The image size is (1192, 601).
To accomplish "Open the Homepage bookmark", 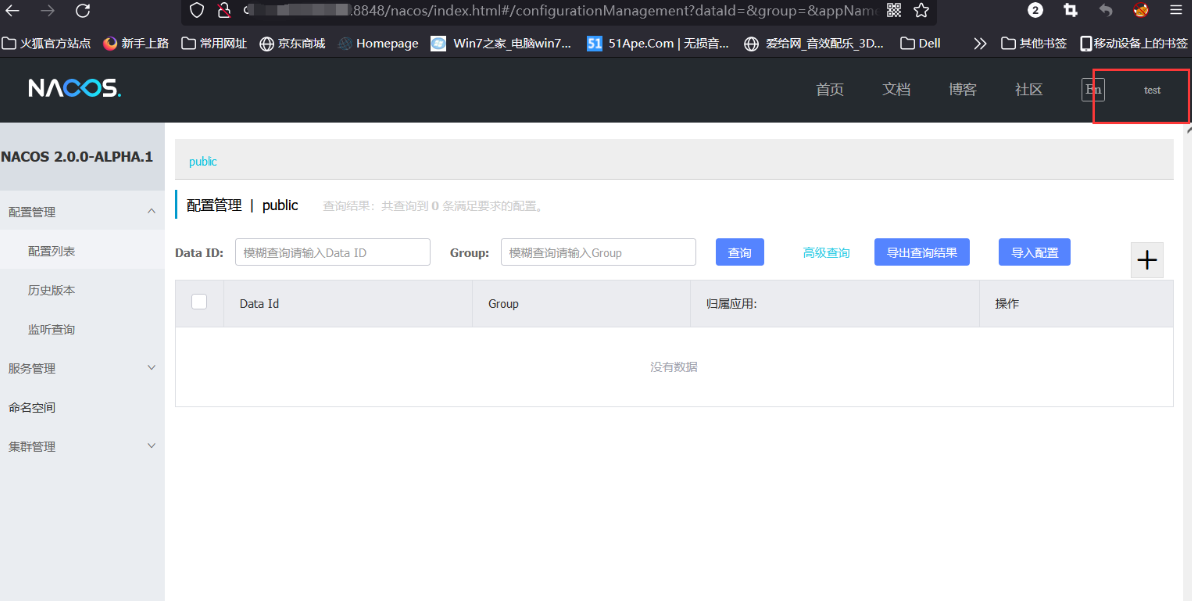I will [379, 43].
